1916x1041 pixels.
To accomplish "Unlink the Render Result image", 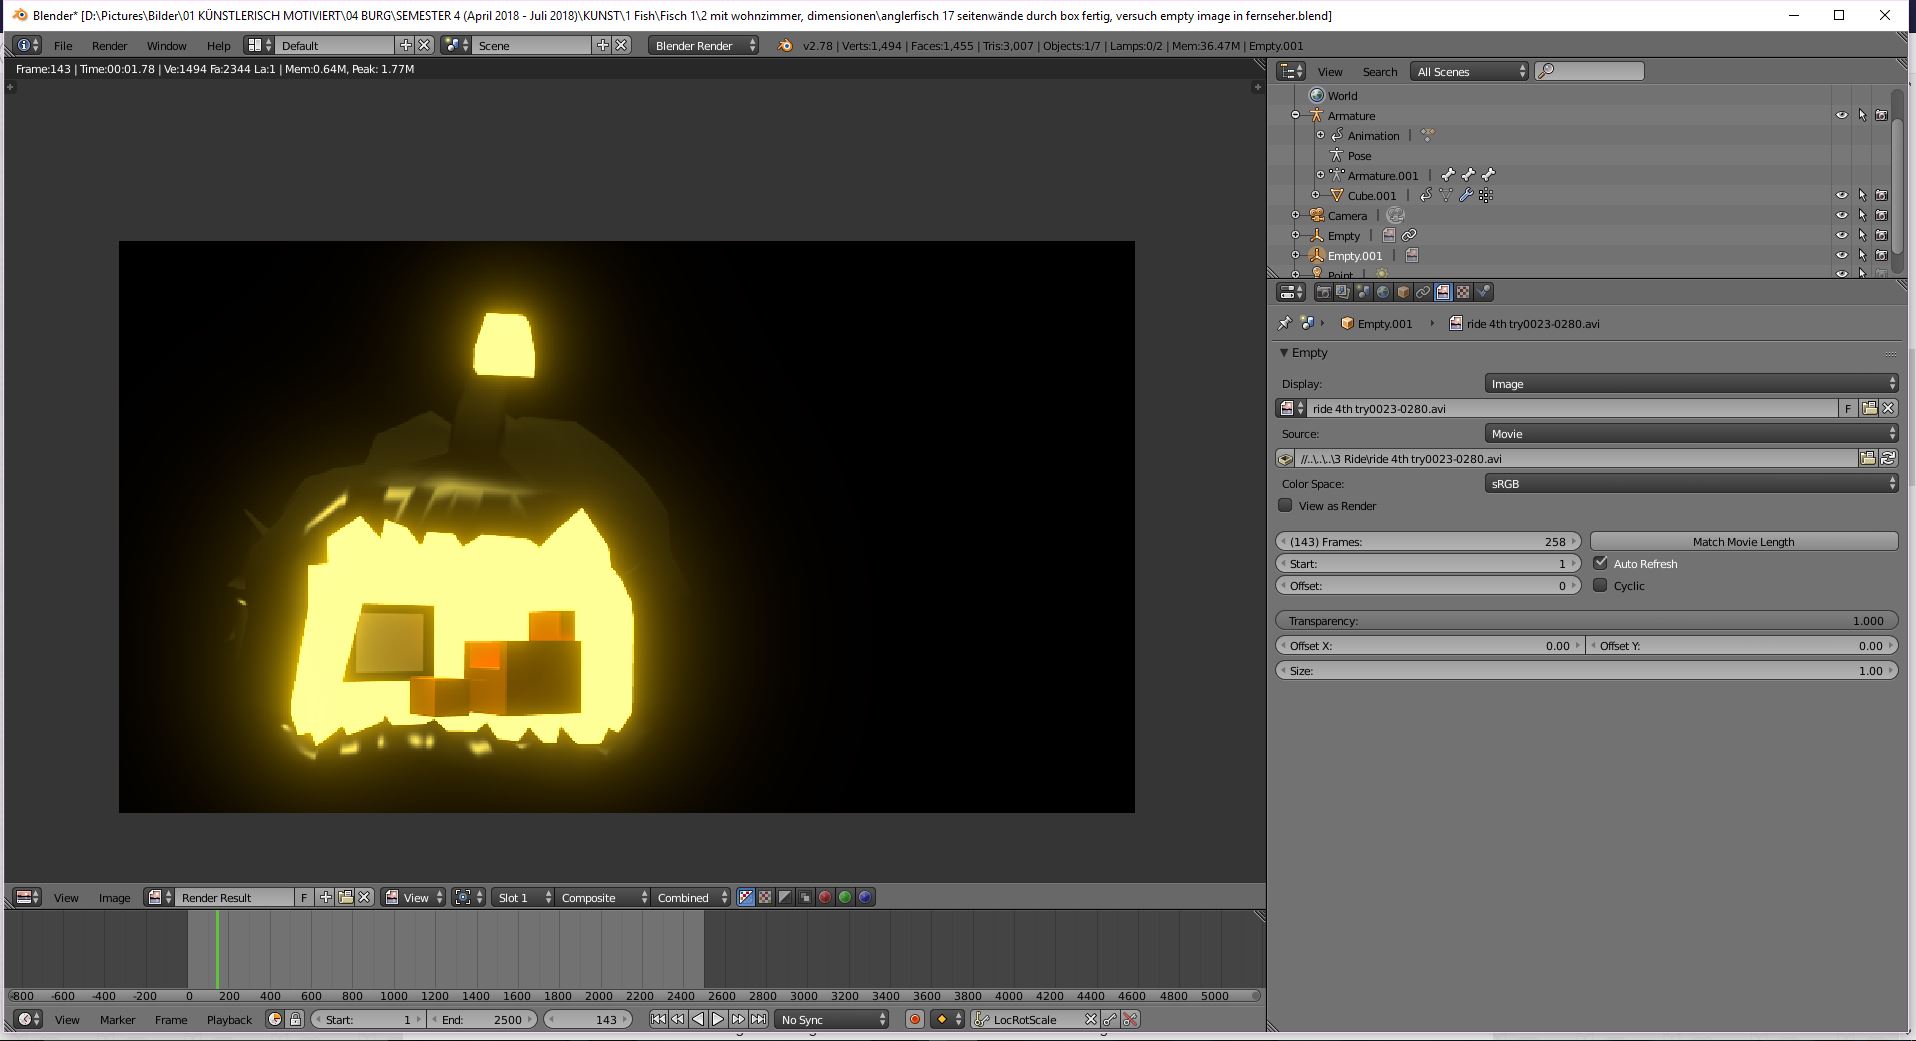I will [x=365, y=897].
